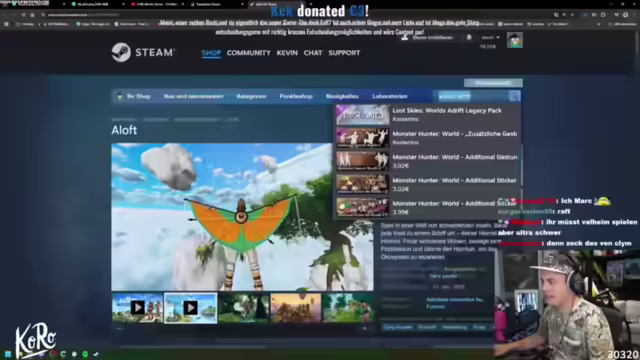640x360 pixels.
Task: Open the SHOP menu
Action: (x=211, y=53)
